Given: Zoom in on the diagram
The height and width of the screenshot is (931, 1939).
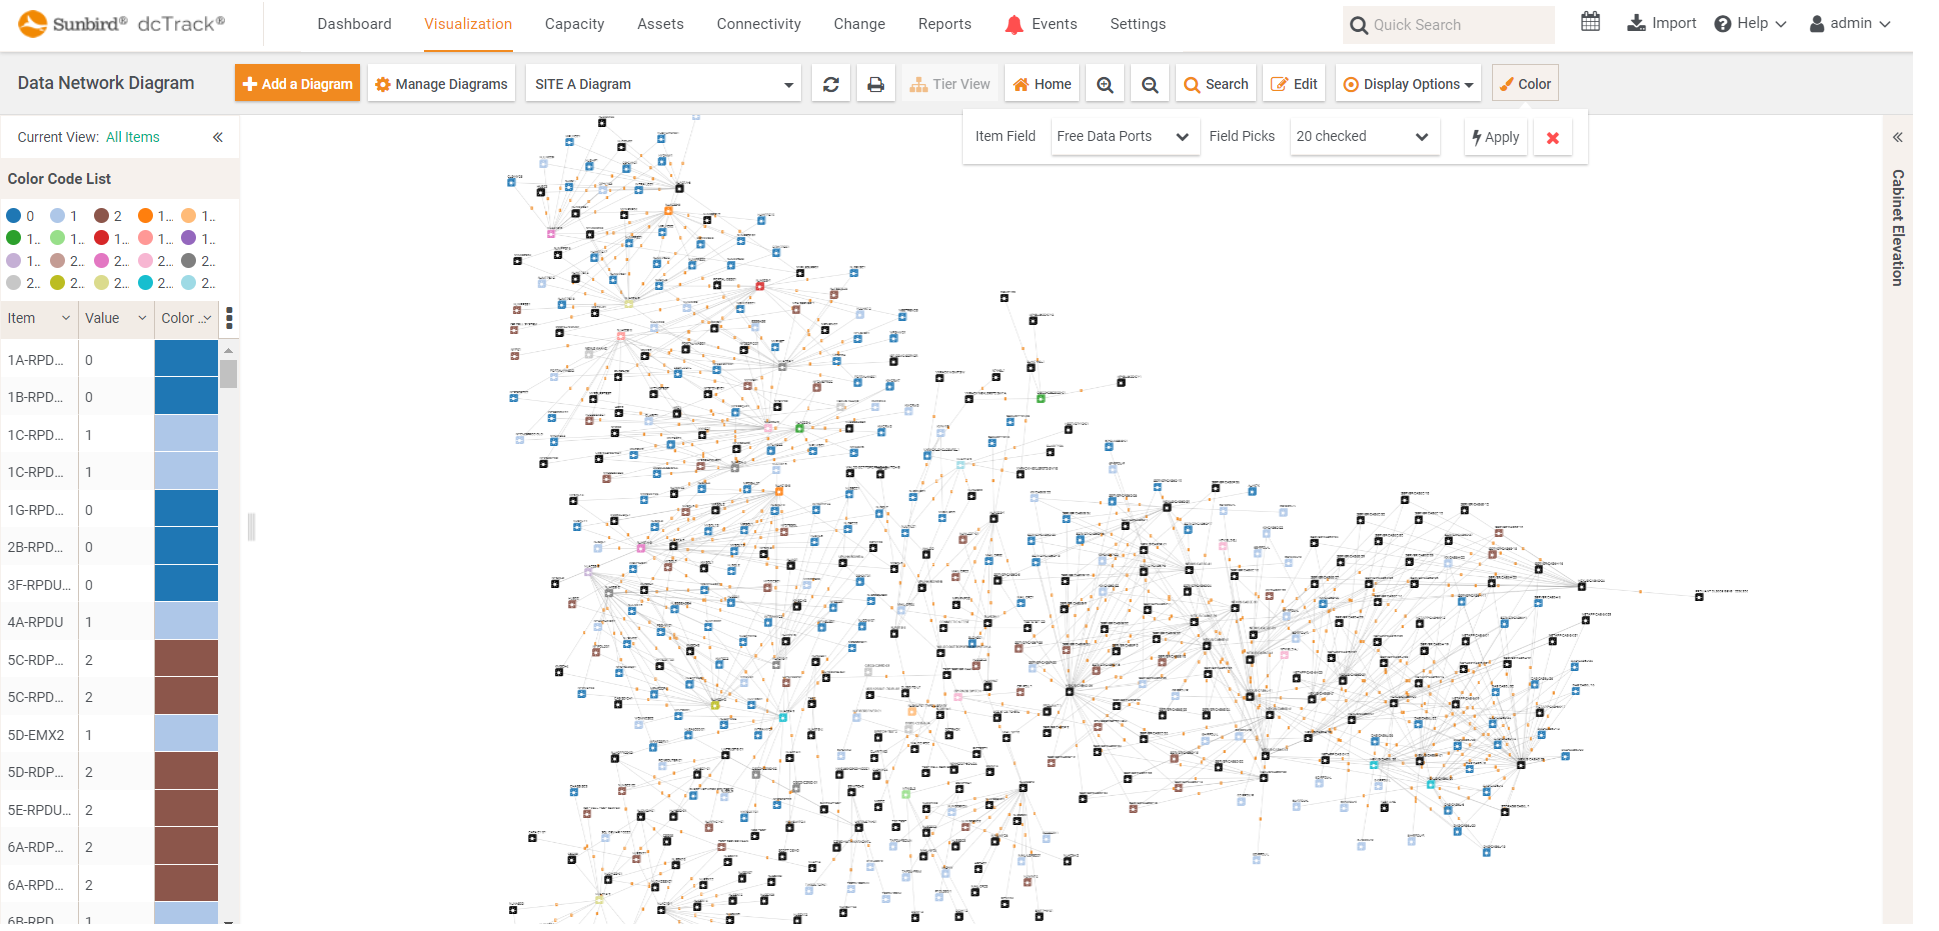Looking at the screenshot, I should click(x=1105, y=84).
